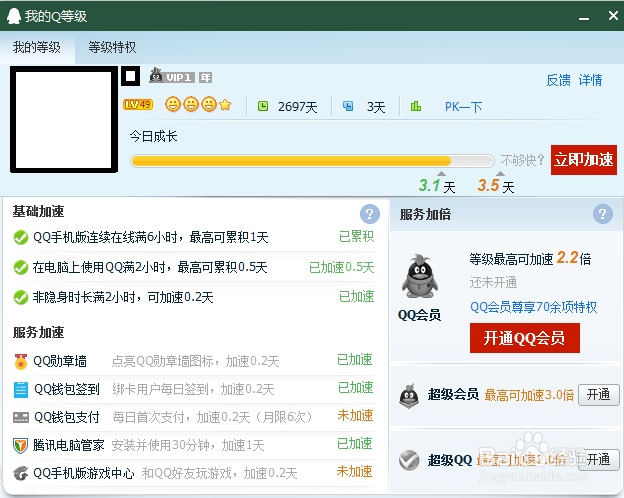Screen dimensions: 624x498
Task: Minimize the 我的Q等级 window
Action: tap(584, 18)
